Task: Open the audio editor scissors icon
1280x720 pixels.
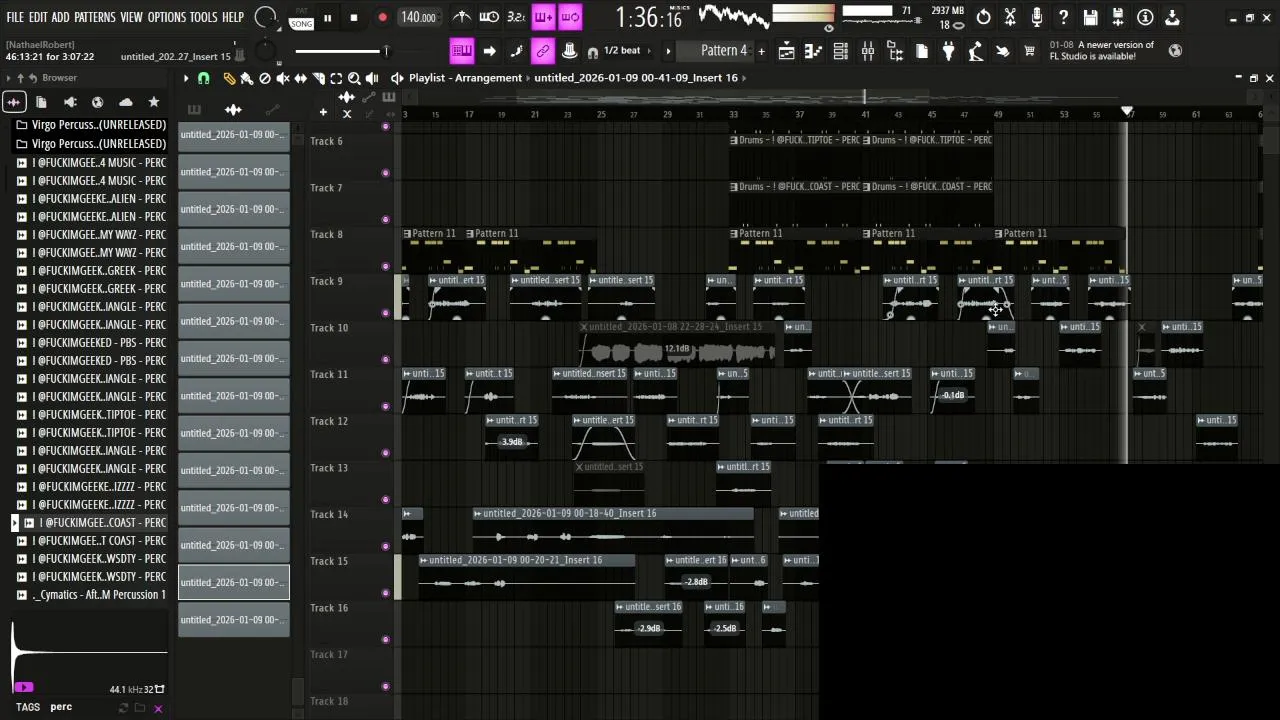Action: pyautogui.click(x=1011, y=17)
